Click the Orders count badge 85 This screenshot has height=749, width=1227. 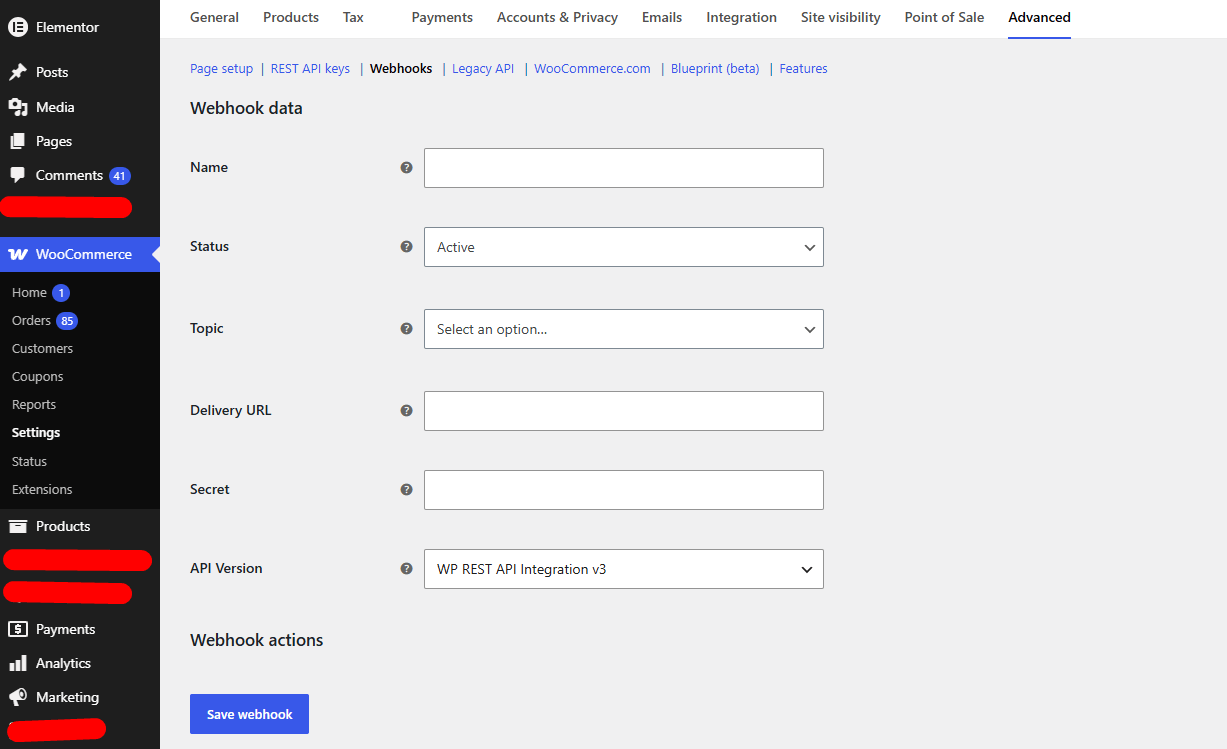67,321
